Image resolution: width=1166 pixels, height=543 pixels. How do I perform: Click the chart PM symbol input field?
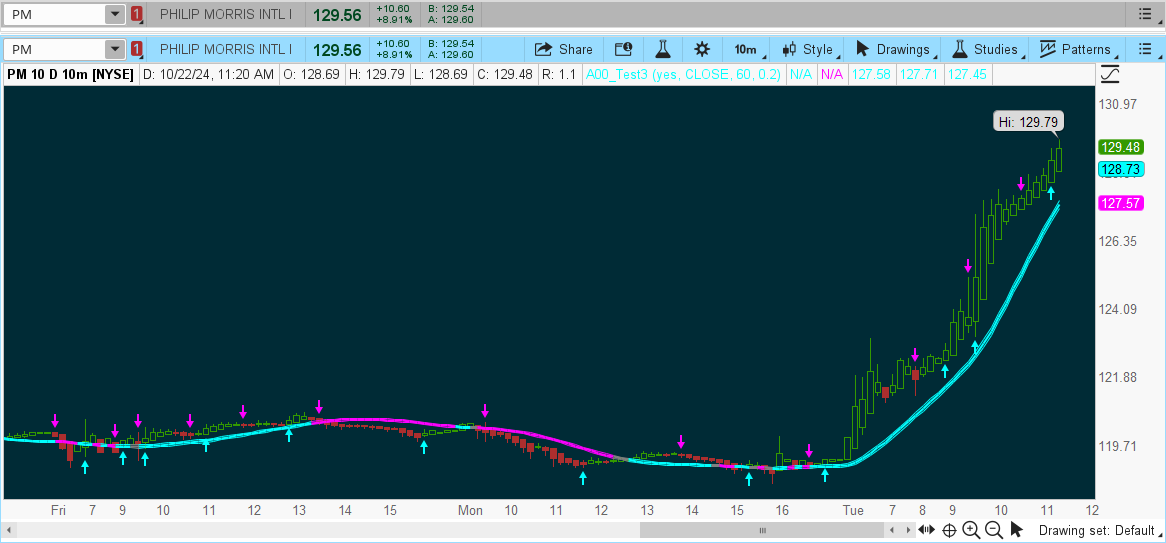click(54, 49)
